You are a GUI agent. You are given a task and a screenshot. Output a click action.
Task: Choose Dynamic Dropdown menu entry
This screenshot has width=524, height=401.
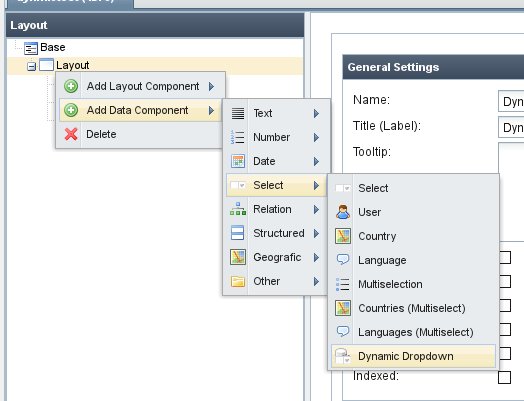click(x=413, y=356)
